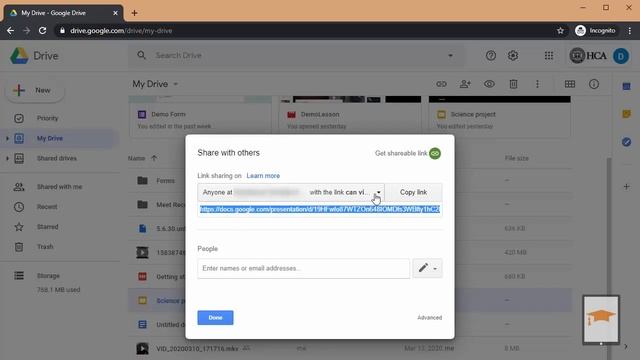The height and width of the screenshot is (360, 640).
Task: Open the DemoLesson quick access card
Action: click(x=350, y=117)
